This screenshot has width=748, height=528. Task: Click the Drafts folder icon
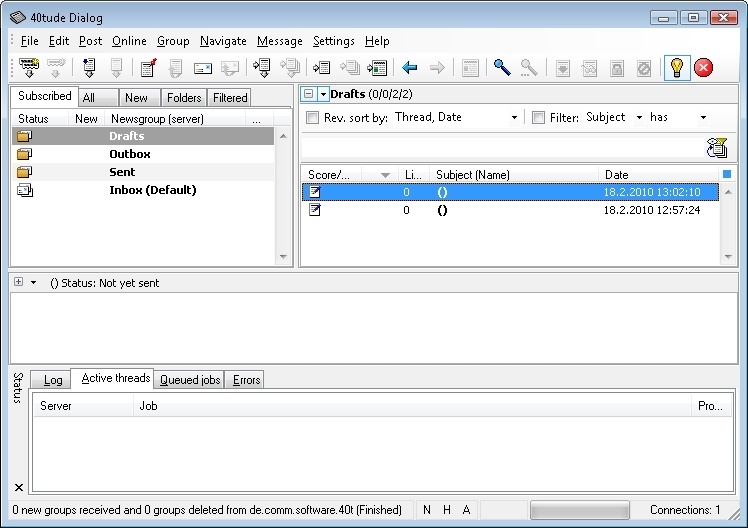[x=24, y=136]
